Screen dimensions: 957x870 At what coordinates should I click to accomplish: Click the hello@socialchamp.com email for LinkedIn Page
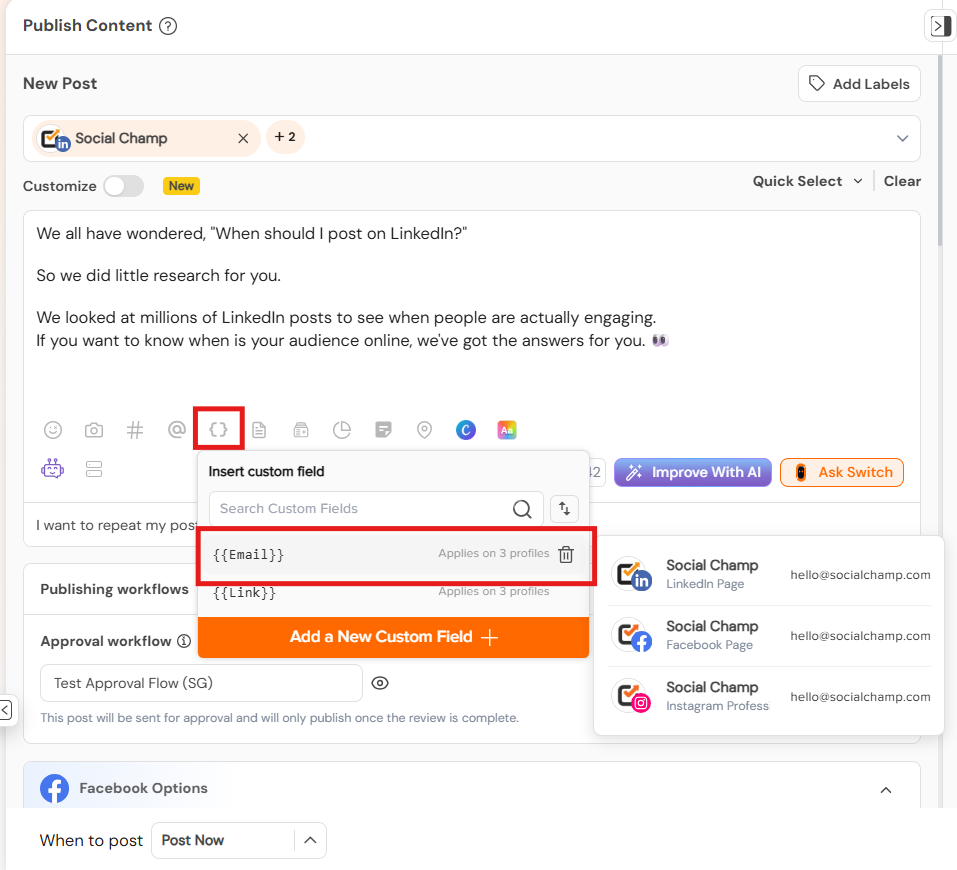coord(860,575)
